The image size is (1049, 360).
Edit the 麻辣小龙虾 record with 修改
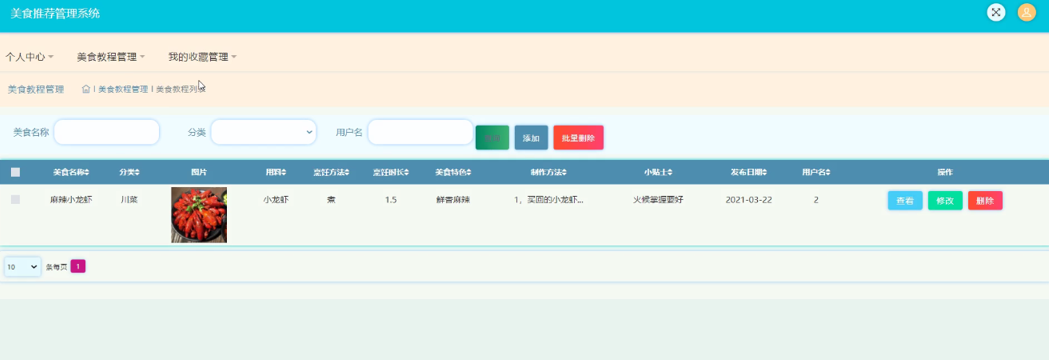pyautogui.click(x=945, y=201)
